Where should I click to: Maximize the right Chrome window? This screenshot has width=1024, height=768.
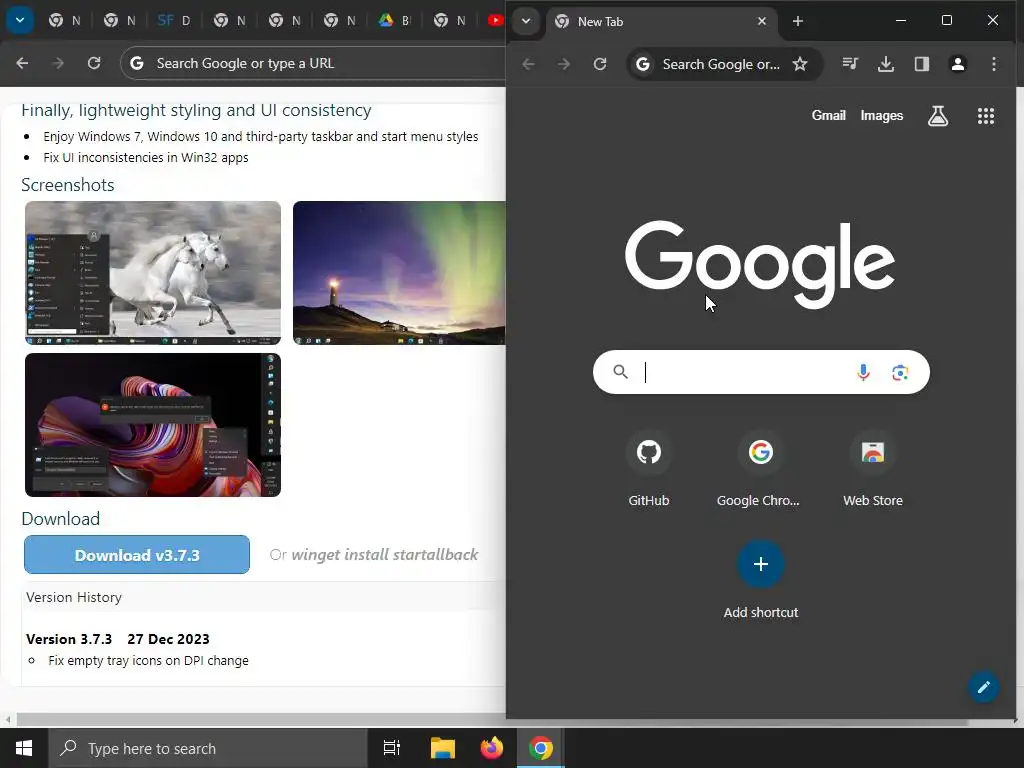[x=947, y=21]
